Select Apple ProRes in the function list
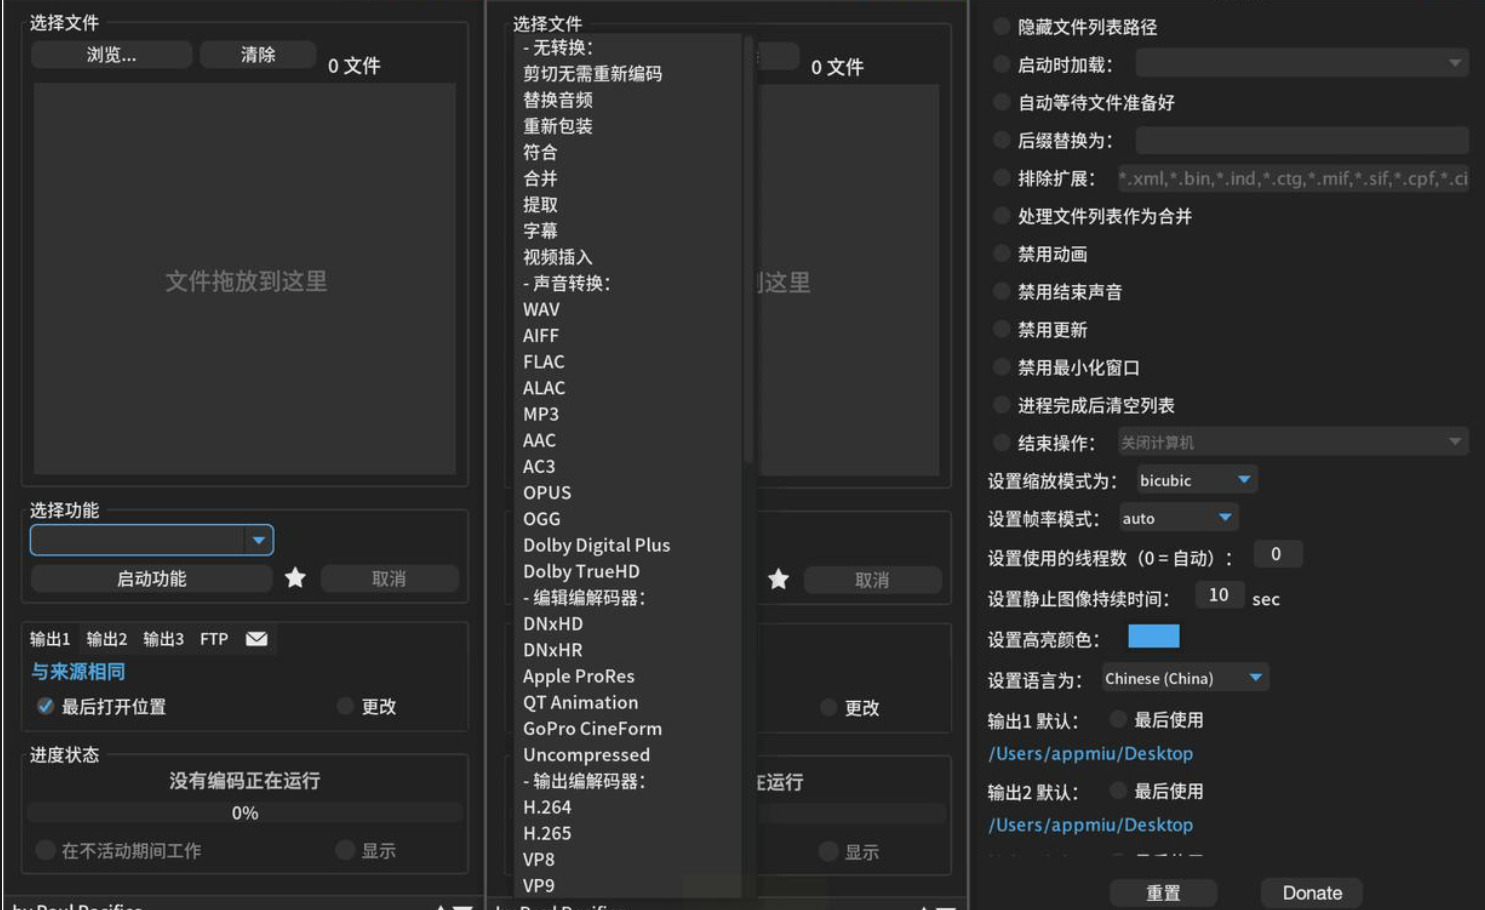The width and height of the screenshot is (1485, 910). pyautogui.click(x=578, y=676)
